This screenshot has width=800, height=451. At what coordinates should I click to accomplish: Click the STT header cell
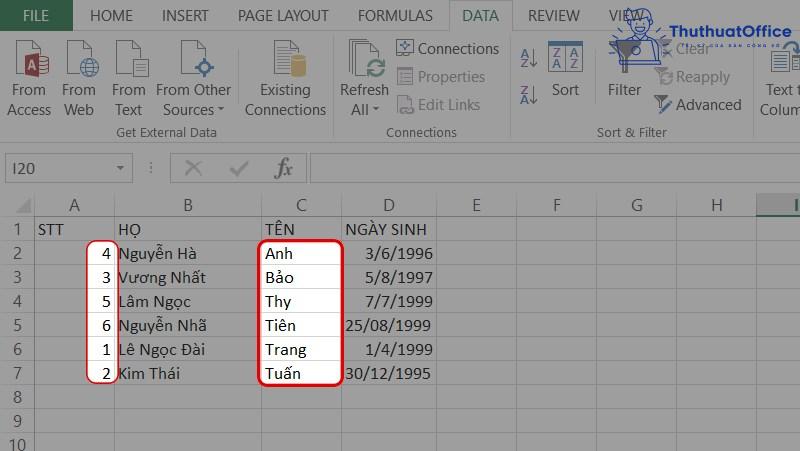click(74, 230)
